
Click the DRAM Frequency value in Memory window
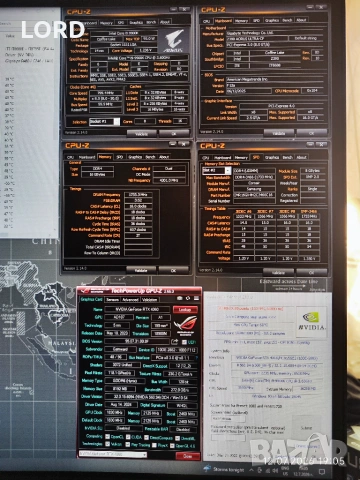[138, 194]
